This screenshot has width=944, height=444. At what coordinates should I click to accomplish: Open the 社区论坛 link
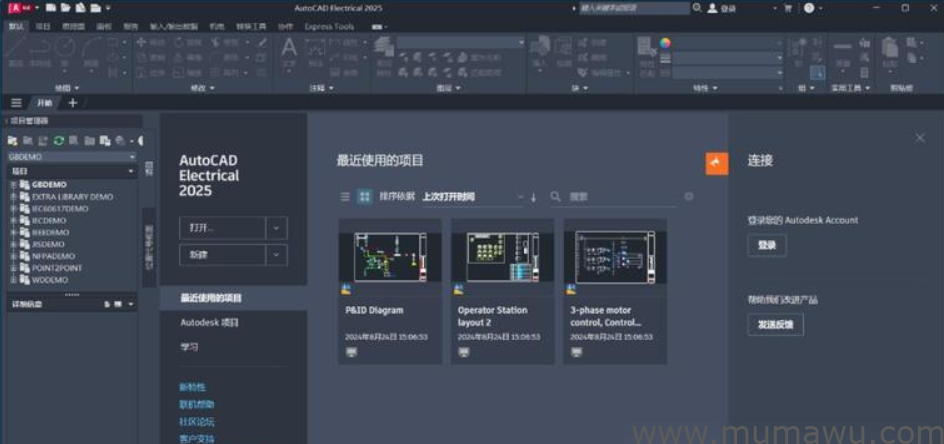(197, 422)
